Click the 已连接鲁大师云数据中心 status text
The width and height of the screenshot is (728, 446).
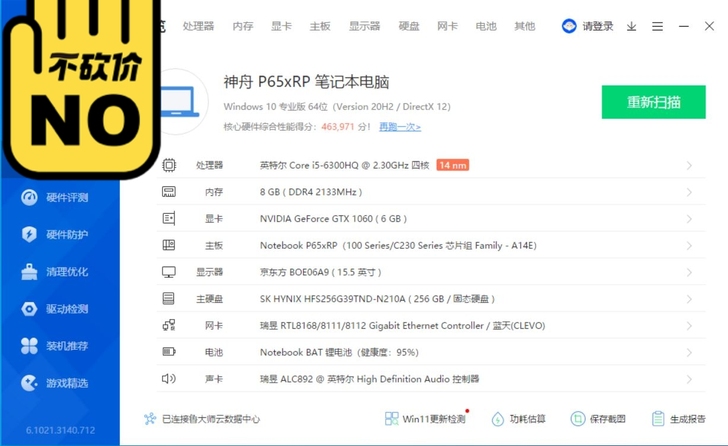coord(211,419)
